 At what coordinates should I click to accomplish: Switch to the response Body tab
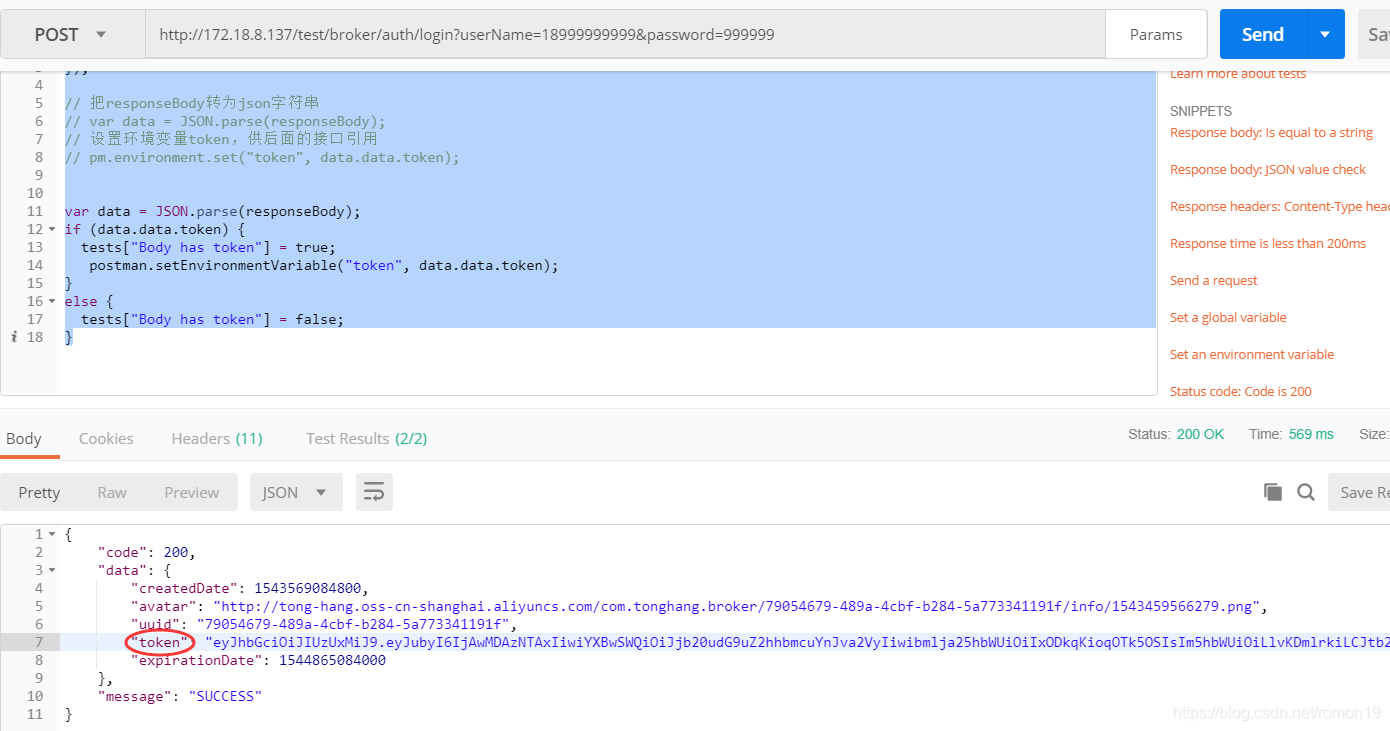(x=24, y=438)
